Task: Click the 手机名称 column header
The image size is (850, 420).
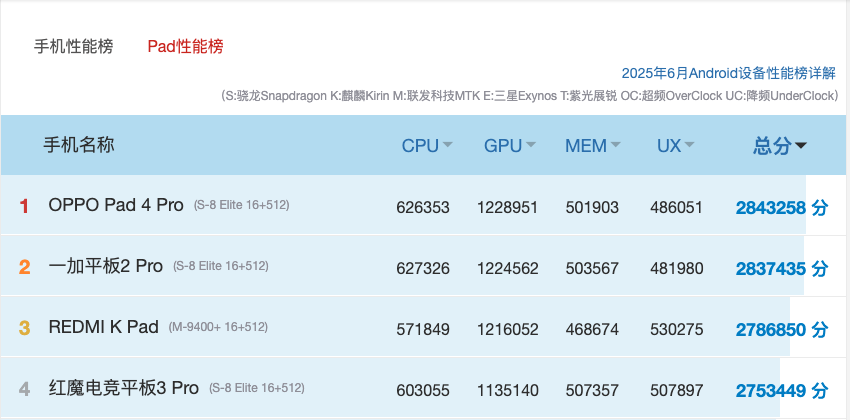Action: 79,145
